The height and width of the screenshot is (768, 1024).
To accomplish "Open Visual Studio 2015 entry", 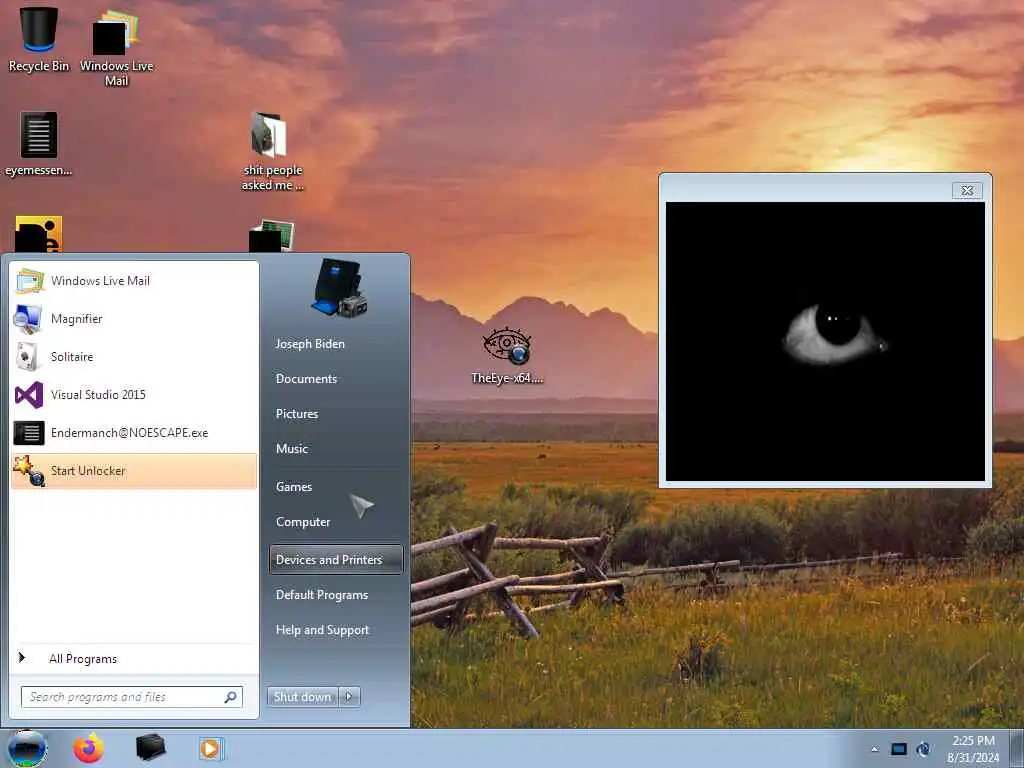I will [x=134, y=394].
